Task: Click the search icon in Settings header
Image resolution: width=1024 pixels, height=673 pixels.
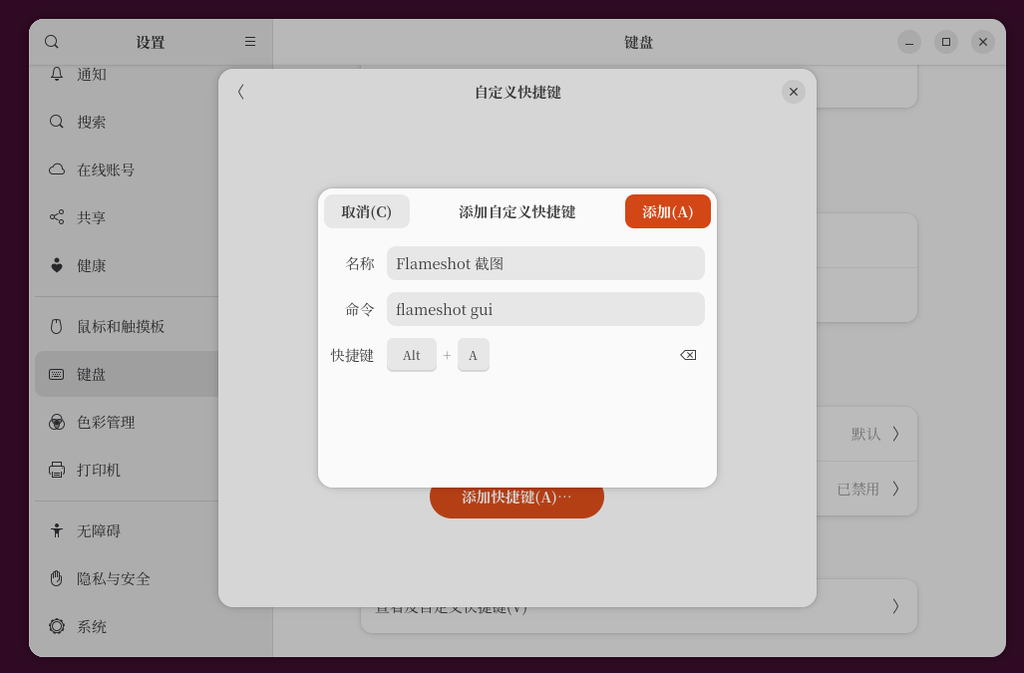Action: pos(52,42)
